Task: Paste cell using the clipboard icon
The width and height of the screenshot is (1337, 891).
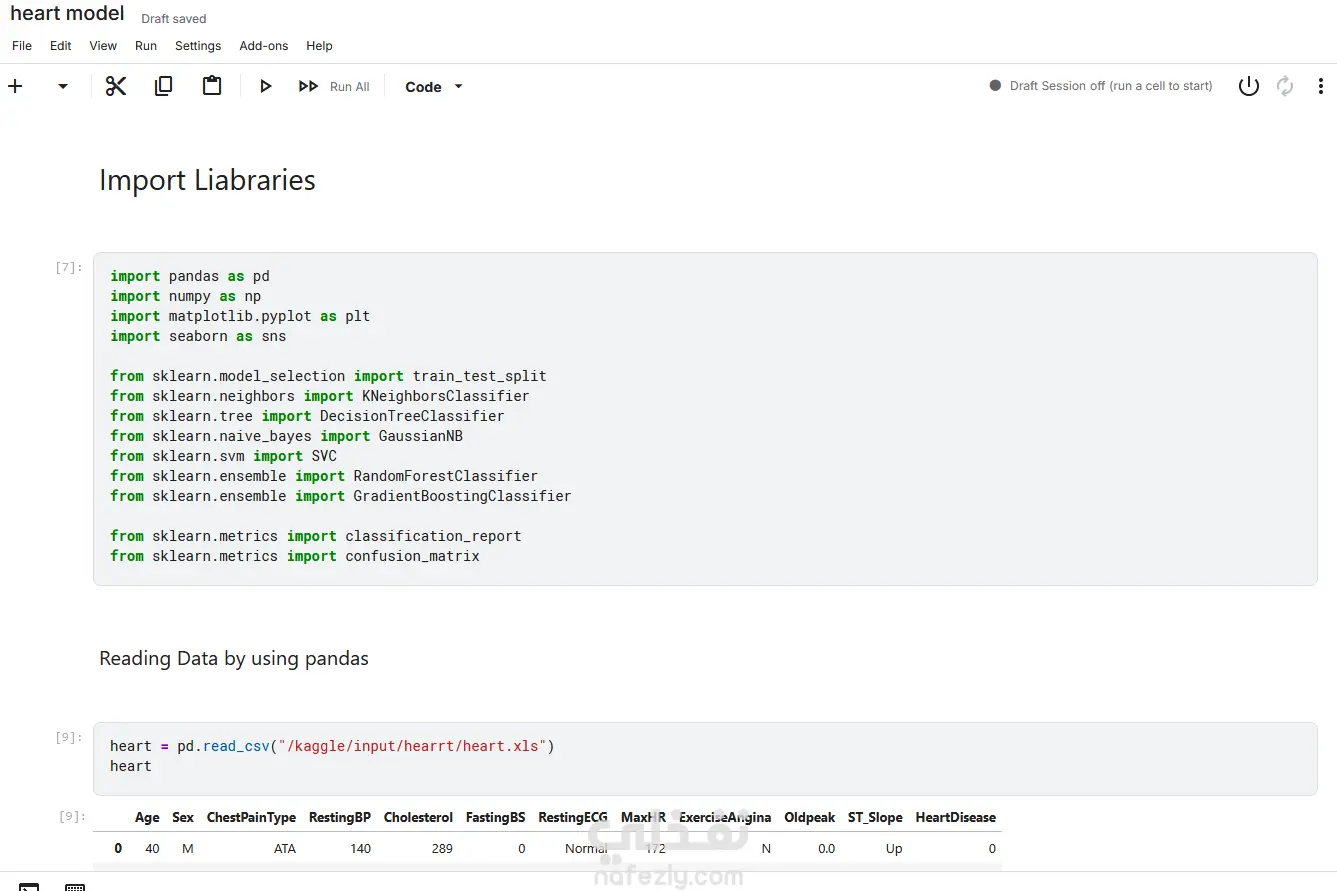Action: pos(212,87)
